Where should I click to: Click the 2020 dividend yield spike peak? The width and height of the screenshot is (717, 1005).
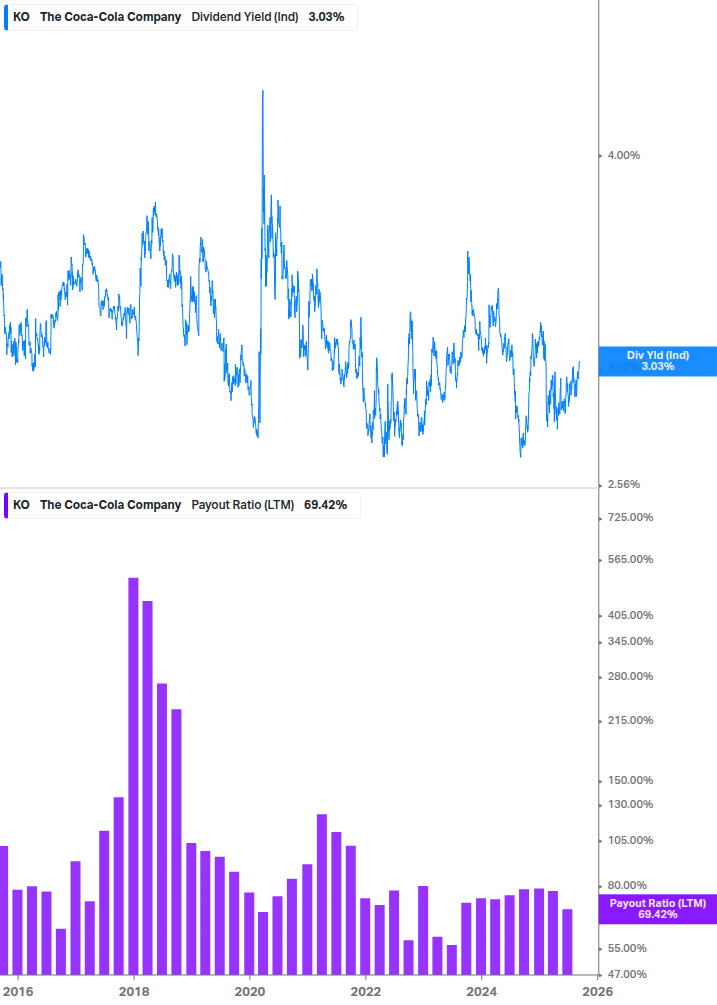[263, 92]
